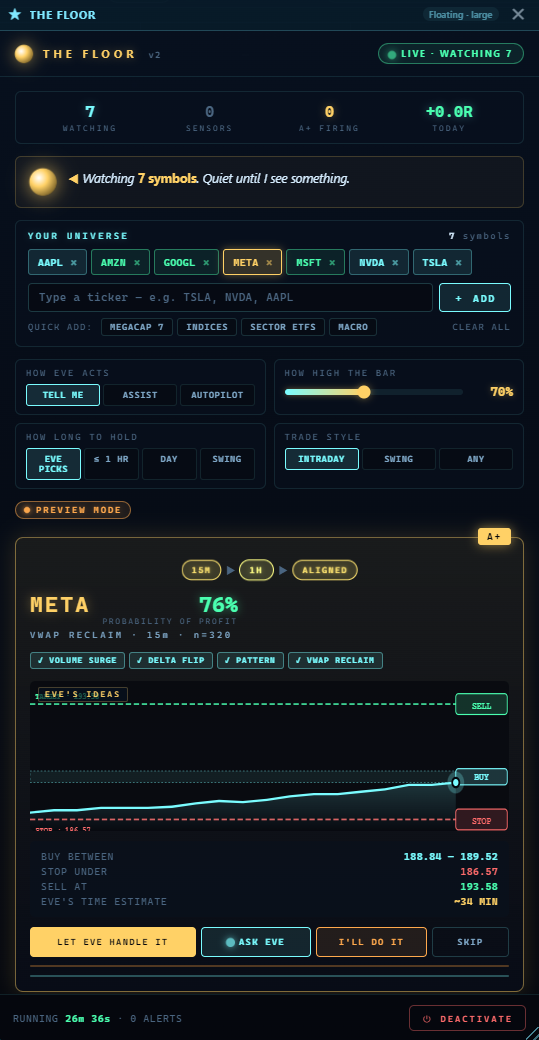Click the DEACTIVATE power button
Screen dimensions: 539x1040
point(467,1018)
